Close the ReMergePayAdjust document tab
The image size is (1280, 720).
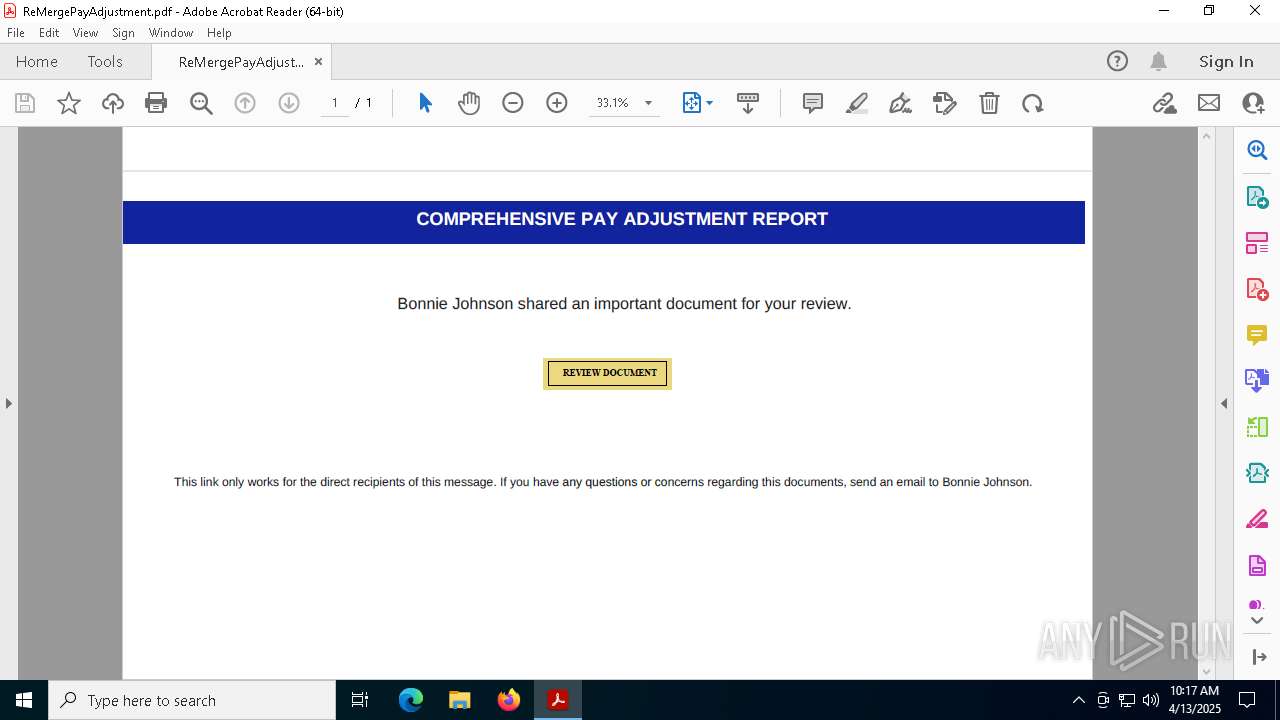318,61
